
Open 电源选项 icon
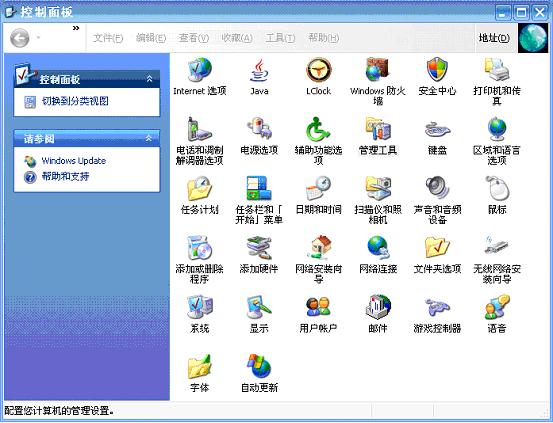click(x=259, y=129)
